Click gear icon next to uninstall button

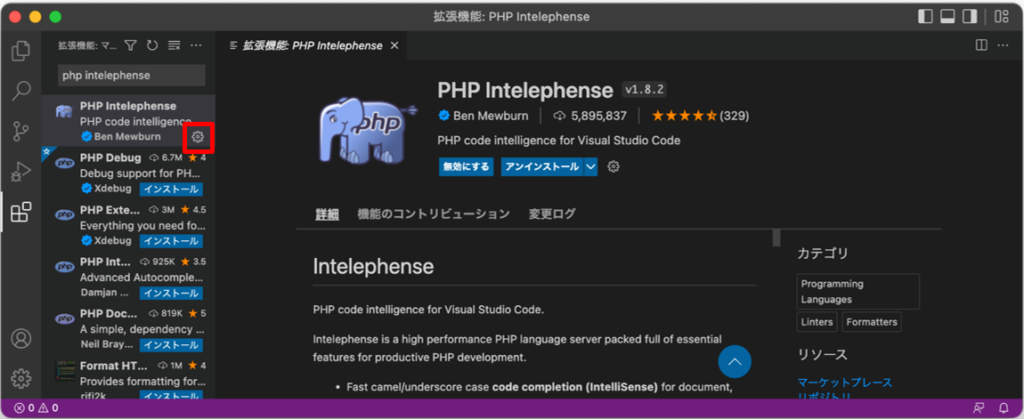pyautogui.click(x=613, y=166)
